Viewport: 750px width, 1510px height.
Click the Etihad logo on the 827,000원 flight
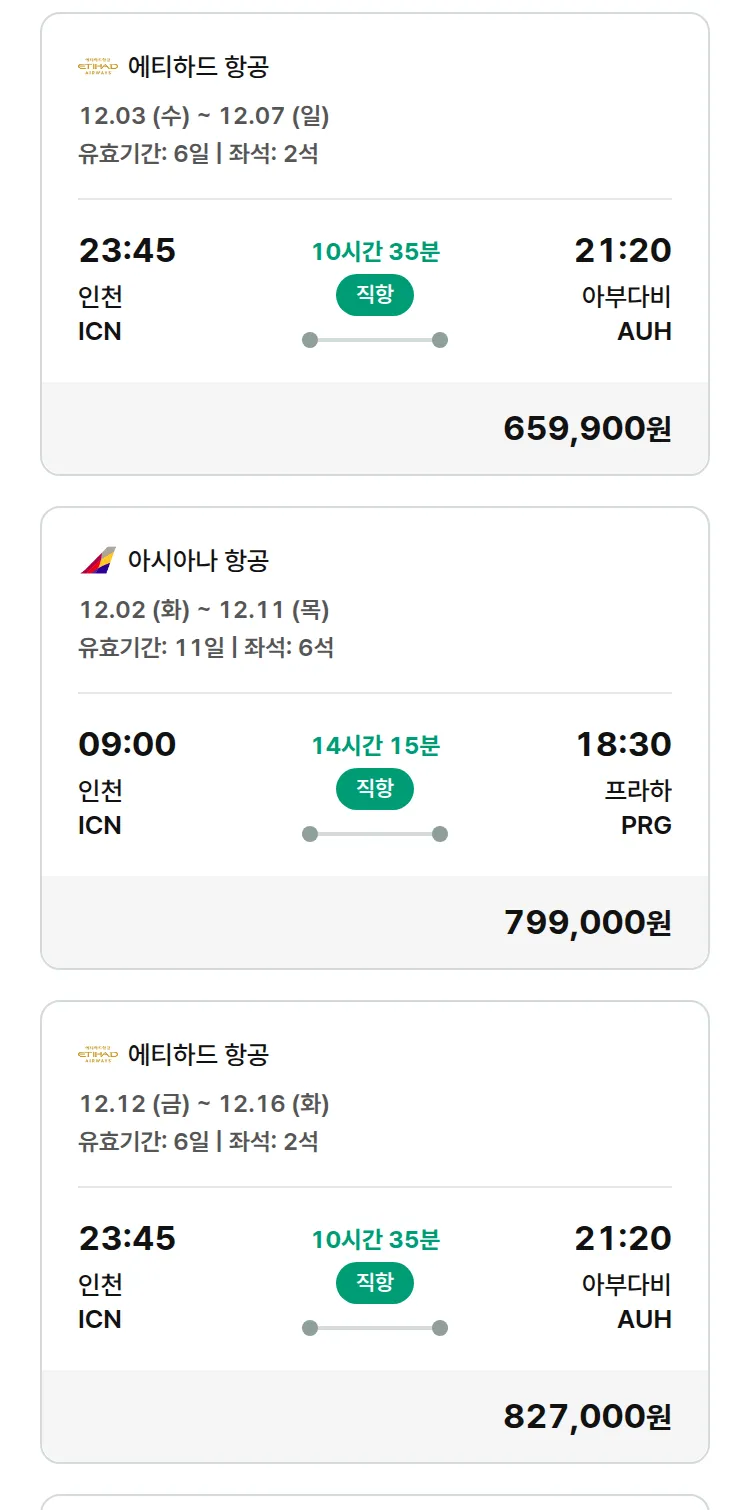[x=98, y=1054]
